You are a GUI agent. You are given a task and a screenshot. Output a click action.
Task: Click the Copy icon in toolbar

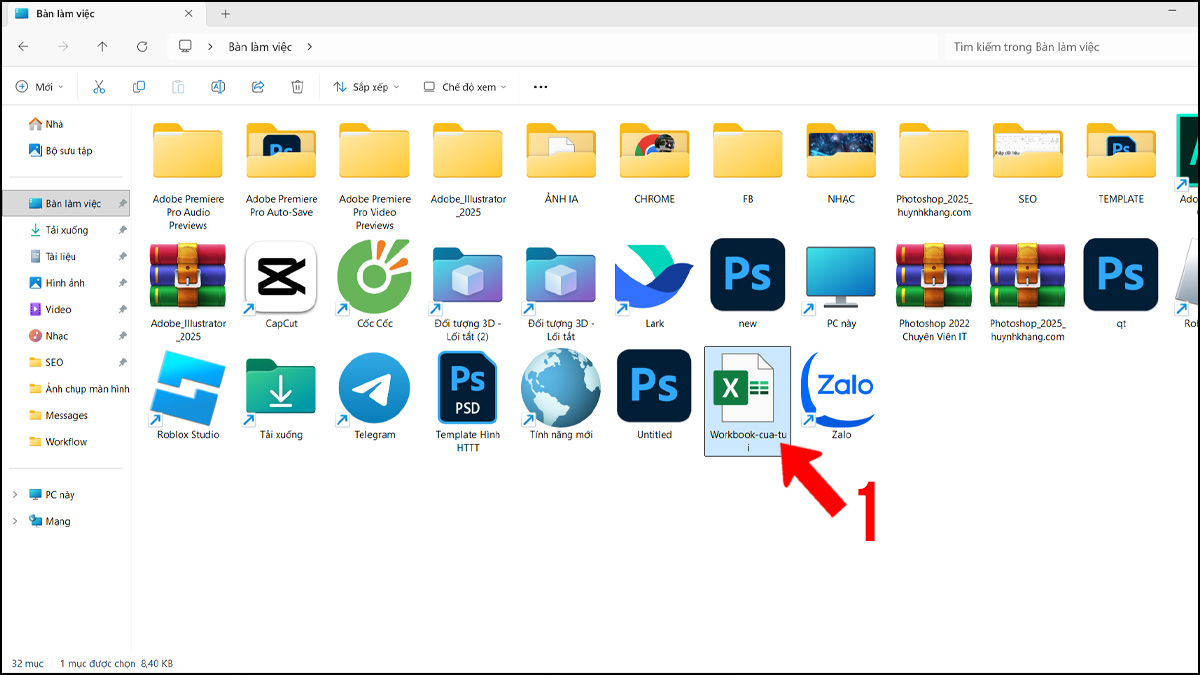tap(139, 87)
